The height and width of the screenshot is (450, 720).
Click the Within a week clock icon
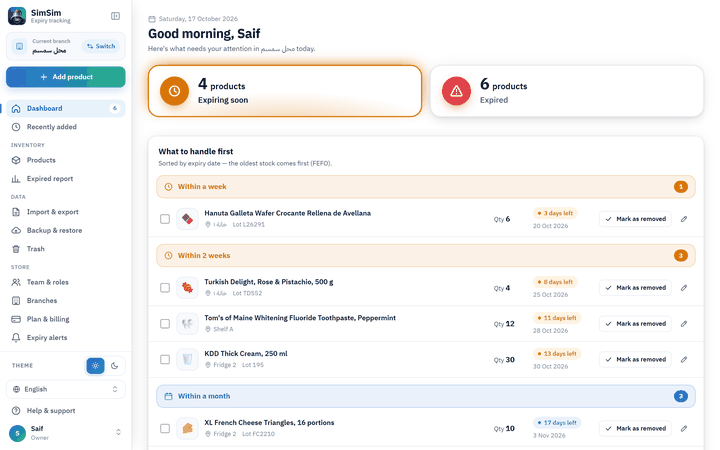point(168,187)
